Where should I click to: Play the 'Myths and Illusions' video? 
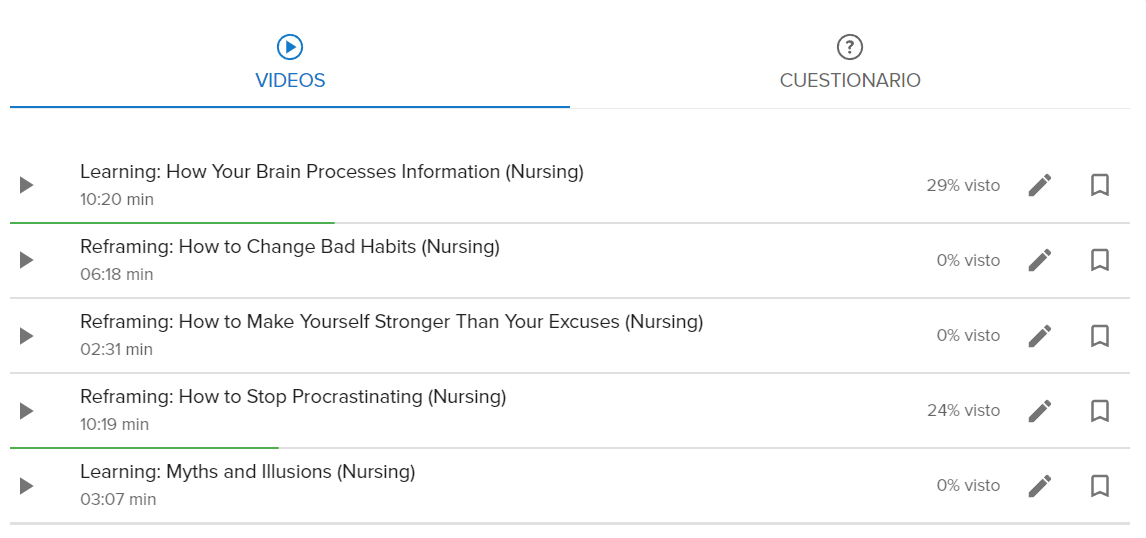click(x=27, y=485)
